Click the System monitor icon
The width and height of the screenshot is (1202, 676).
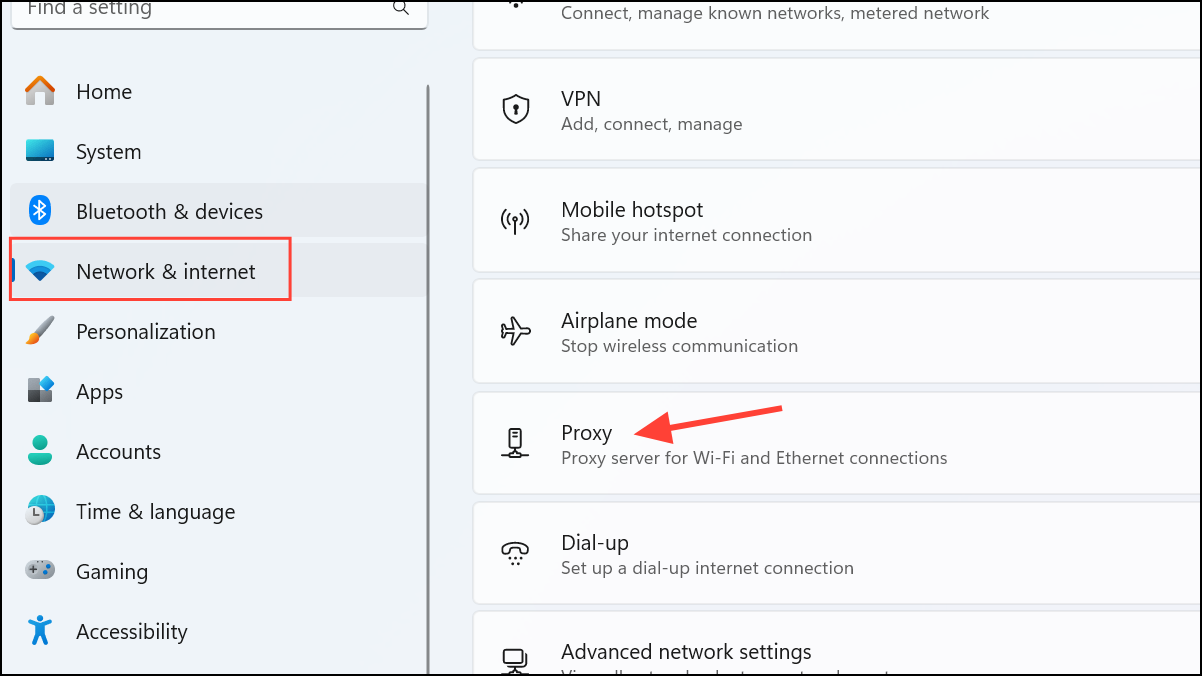tap(40, 151)
